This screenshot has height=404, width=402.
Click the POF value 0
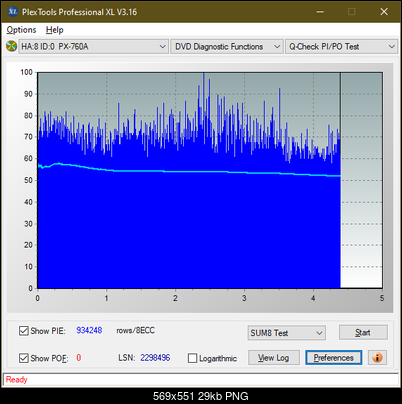(x=79, y=358)
